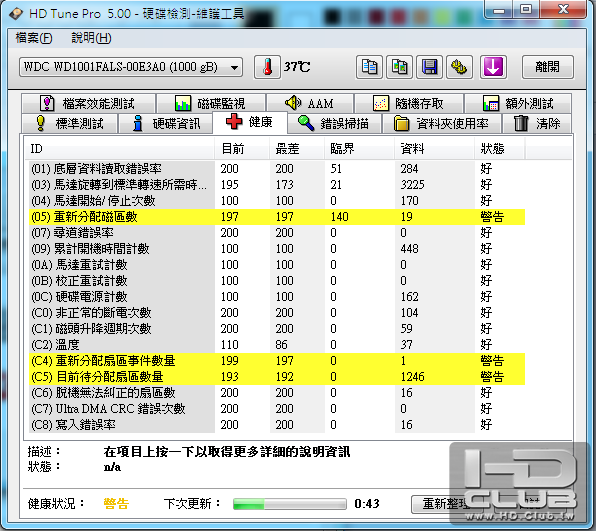Select the (07) 尋道錯誤率 row

pos(277,233)
